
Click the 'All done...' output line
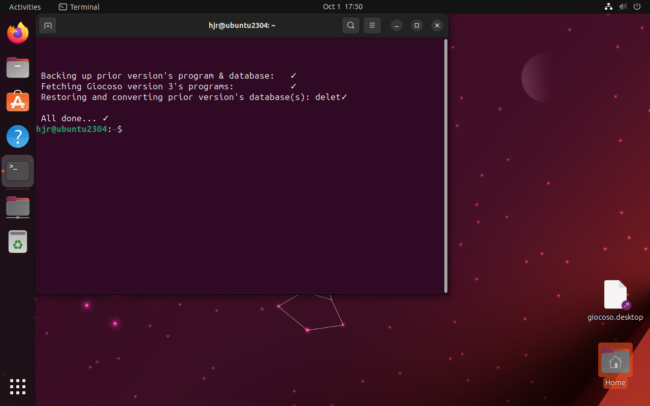coord(75,118)
